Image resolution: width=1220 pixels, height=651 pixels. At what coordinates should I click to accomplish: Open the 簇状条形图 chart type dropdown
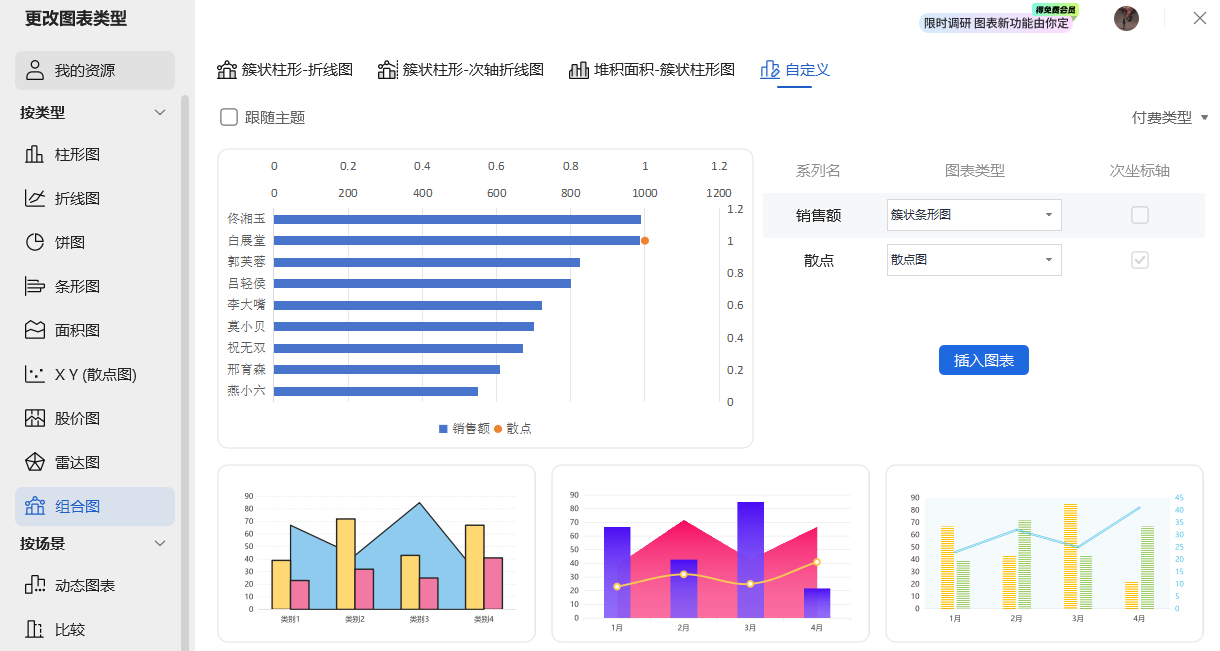pyautogui.click(x=973, y=214)
